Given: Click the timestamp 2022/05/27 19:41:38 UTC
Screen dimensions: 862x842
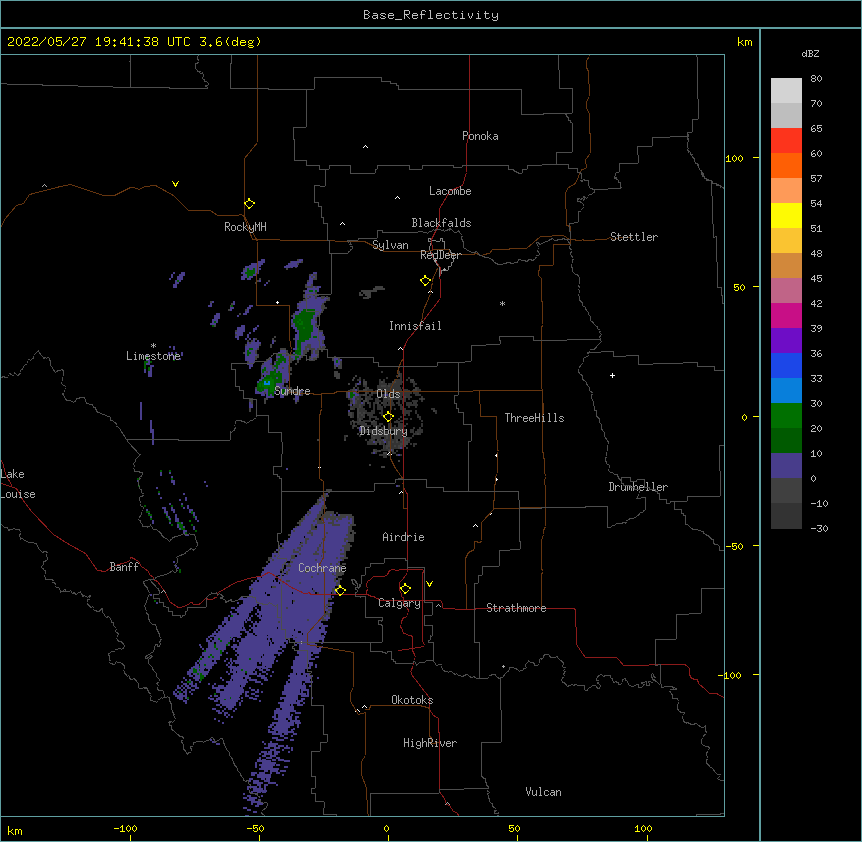Looking at the screenshot, I should click(99, 42).
